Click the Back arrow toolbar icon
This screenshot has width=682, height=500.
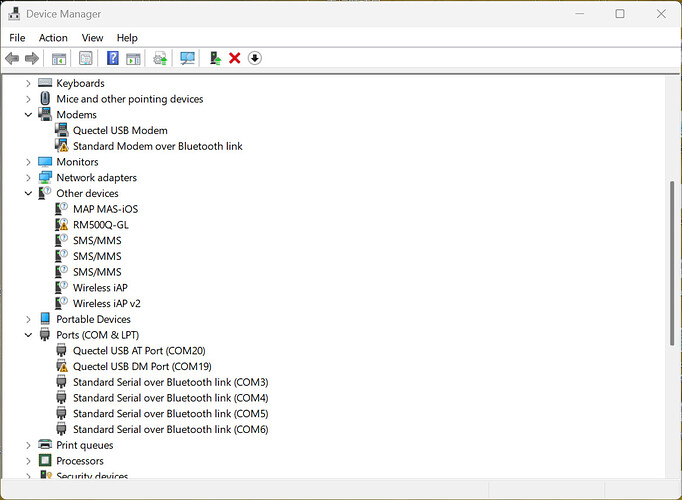(x=12, y=58)
